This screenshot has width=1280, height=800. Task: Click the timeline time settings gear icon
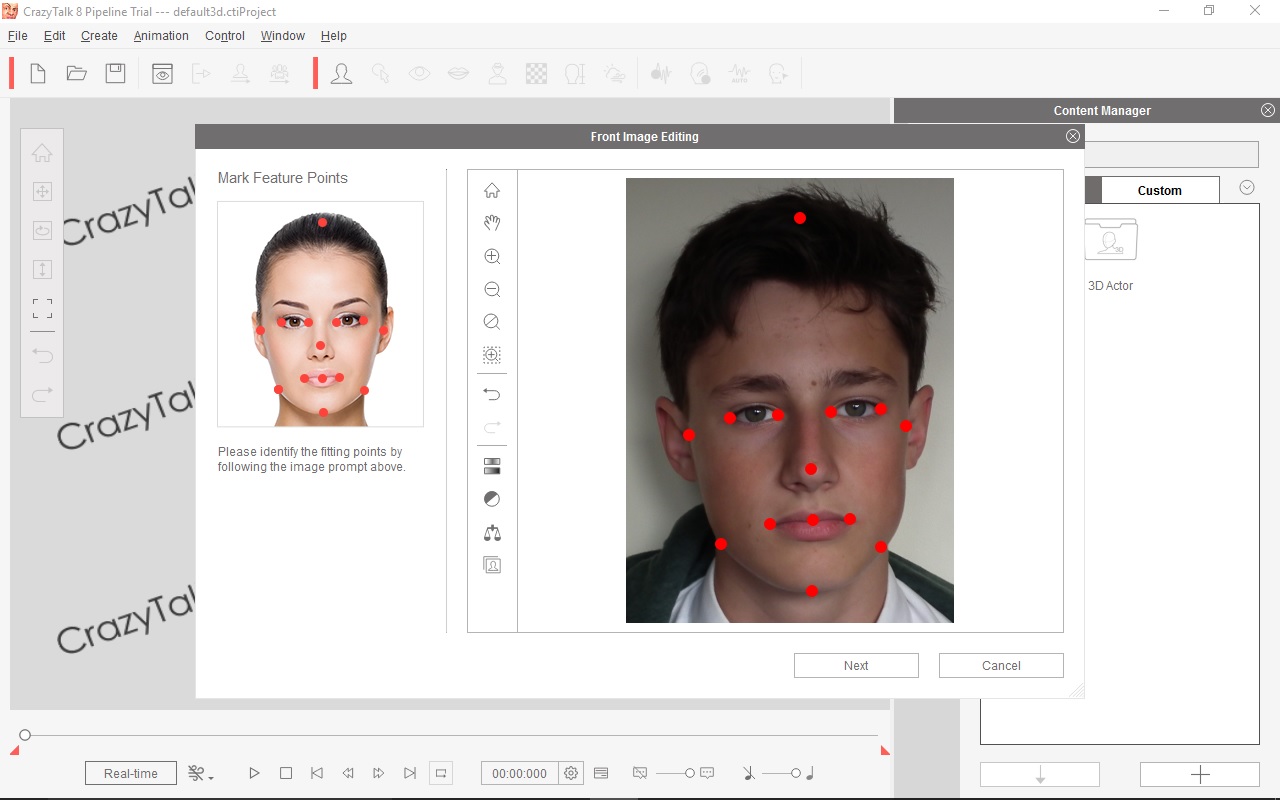571,773
